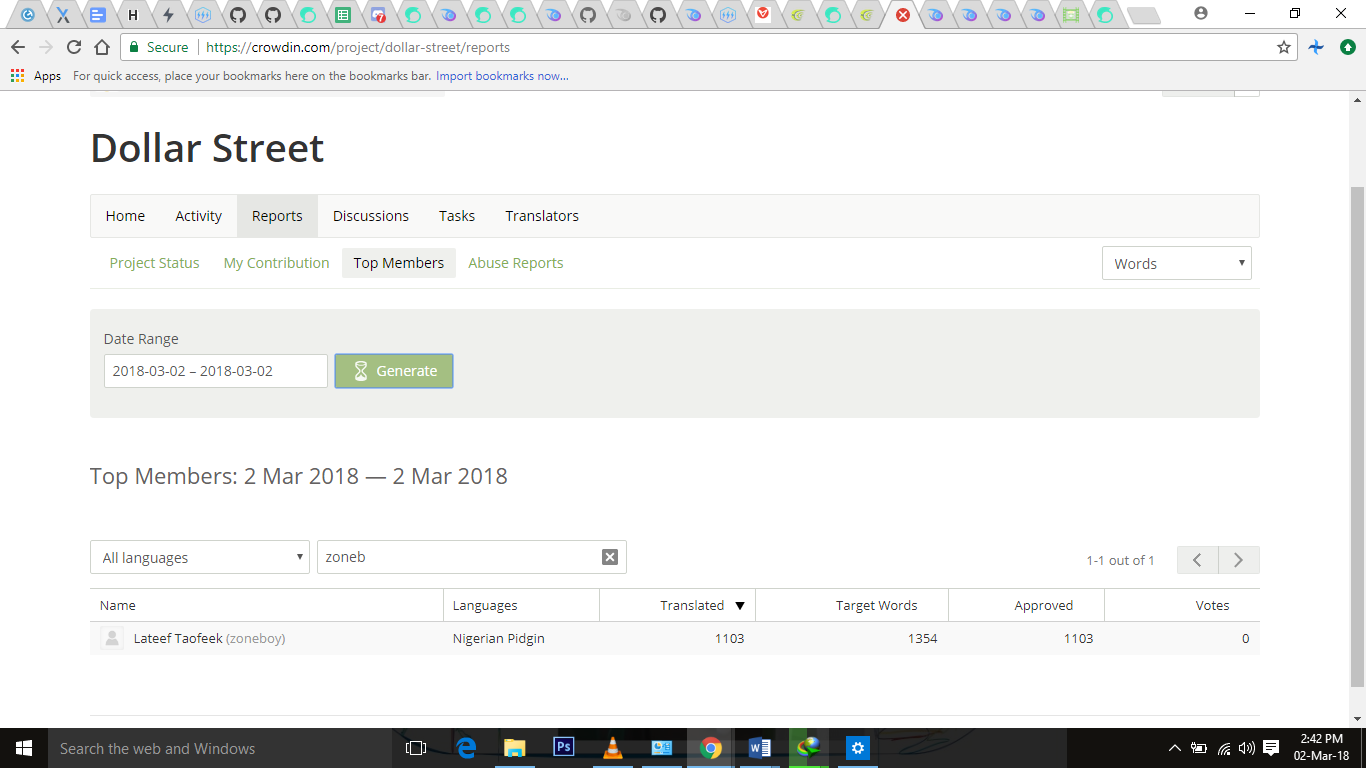Click the '1-1 out of 1' pagination text
Image resolution: width=1366 pixels, height=768 pixels.
coord(1120,560)
